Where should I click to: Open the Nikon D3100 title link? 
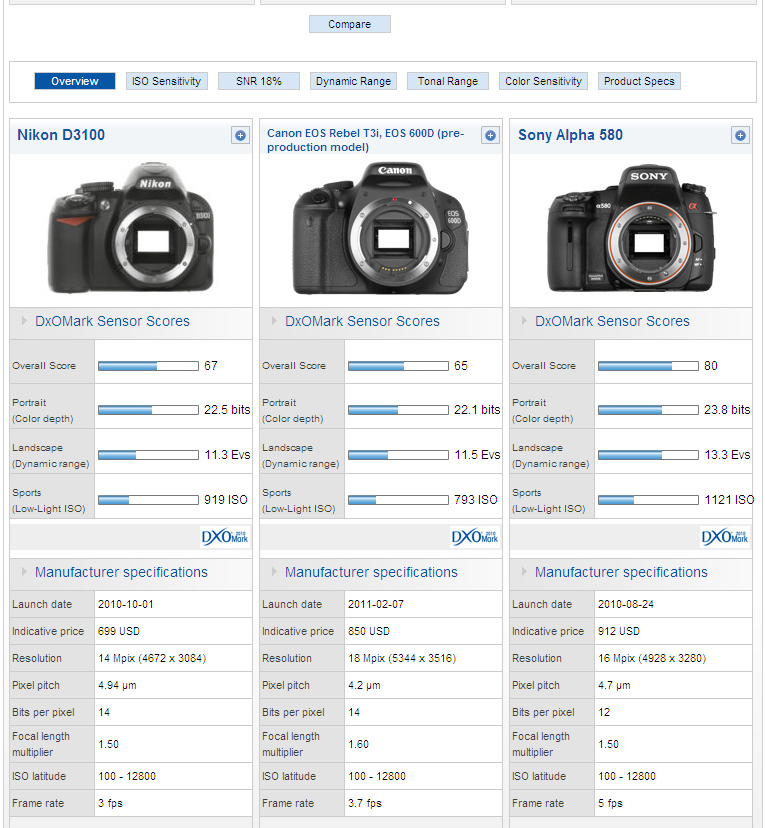(x=61, y=135)
